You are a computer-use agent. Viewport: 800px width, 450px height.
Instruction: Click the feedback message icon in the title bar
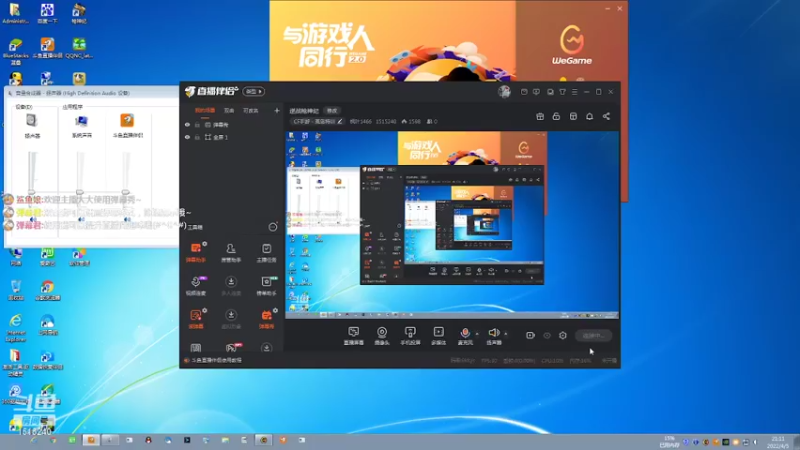coord(536,92)
